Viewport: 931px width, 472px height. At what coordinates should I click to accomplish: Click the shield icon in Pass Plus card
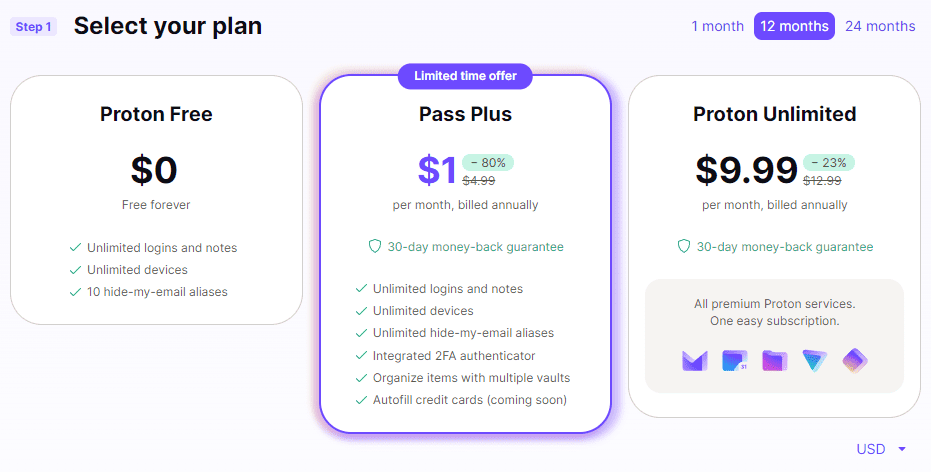pyautogui.click(x=375, y=247)
